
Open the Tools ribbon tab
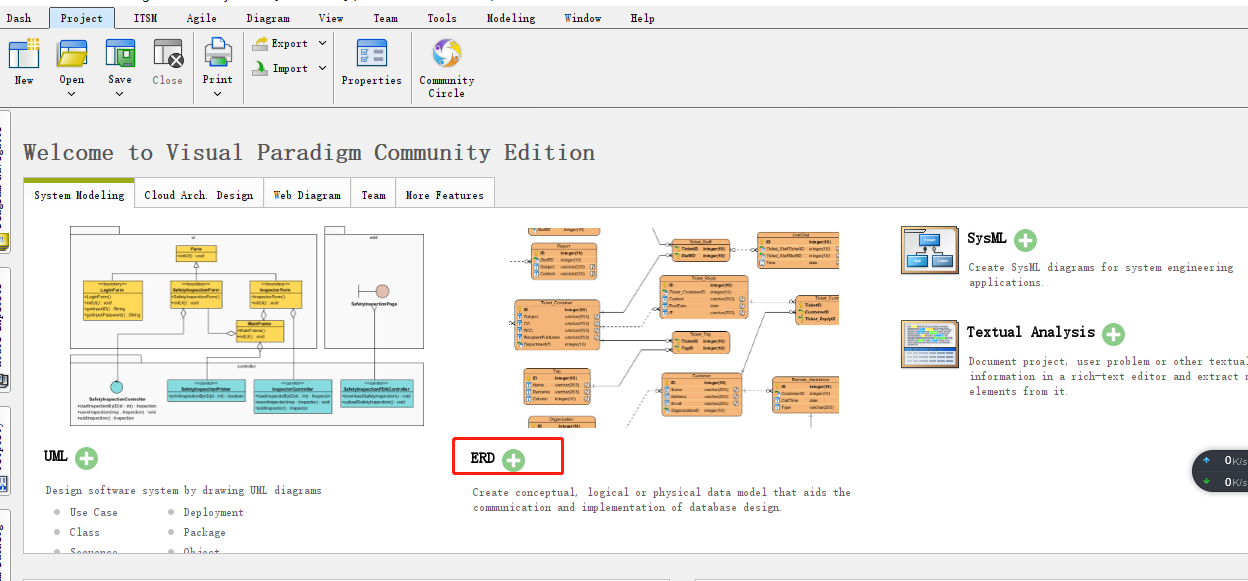click(442, 18)
